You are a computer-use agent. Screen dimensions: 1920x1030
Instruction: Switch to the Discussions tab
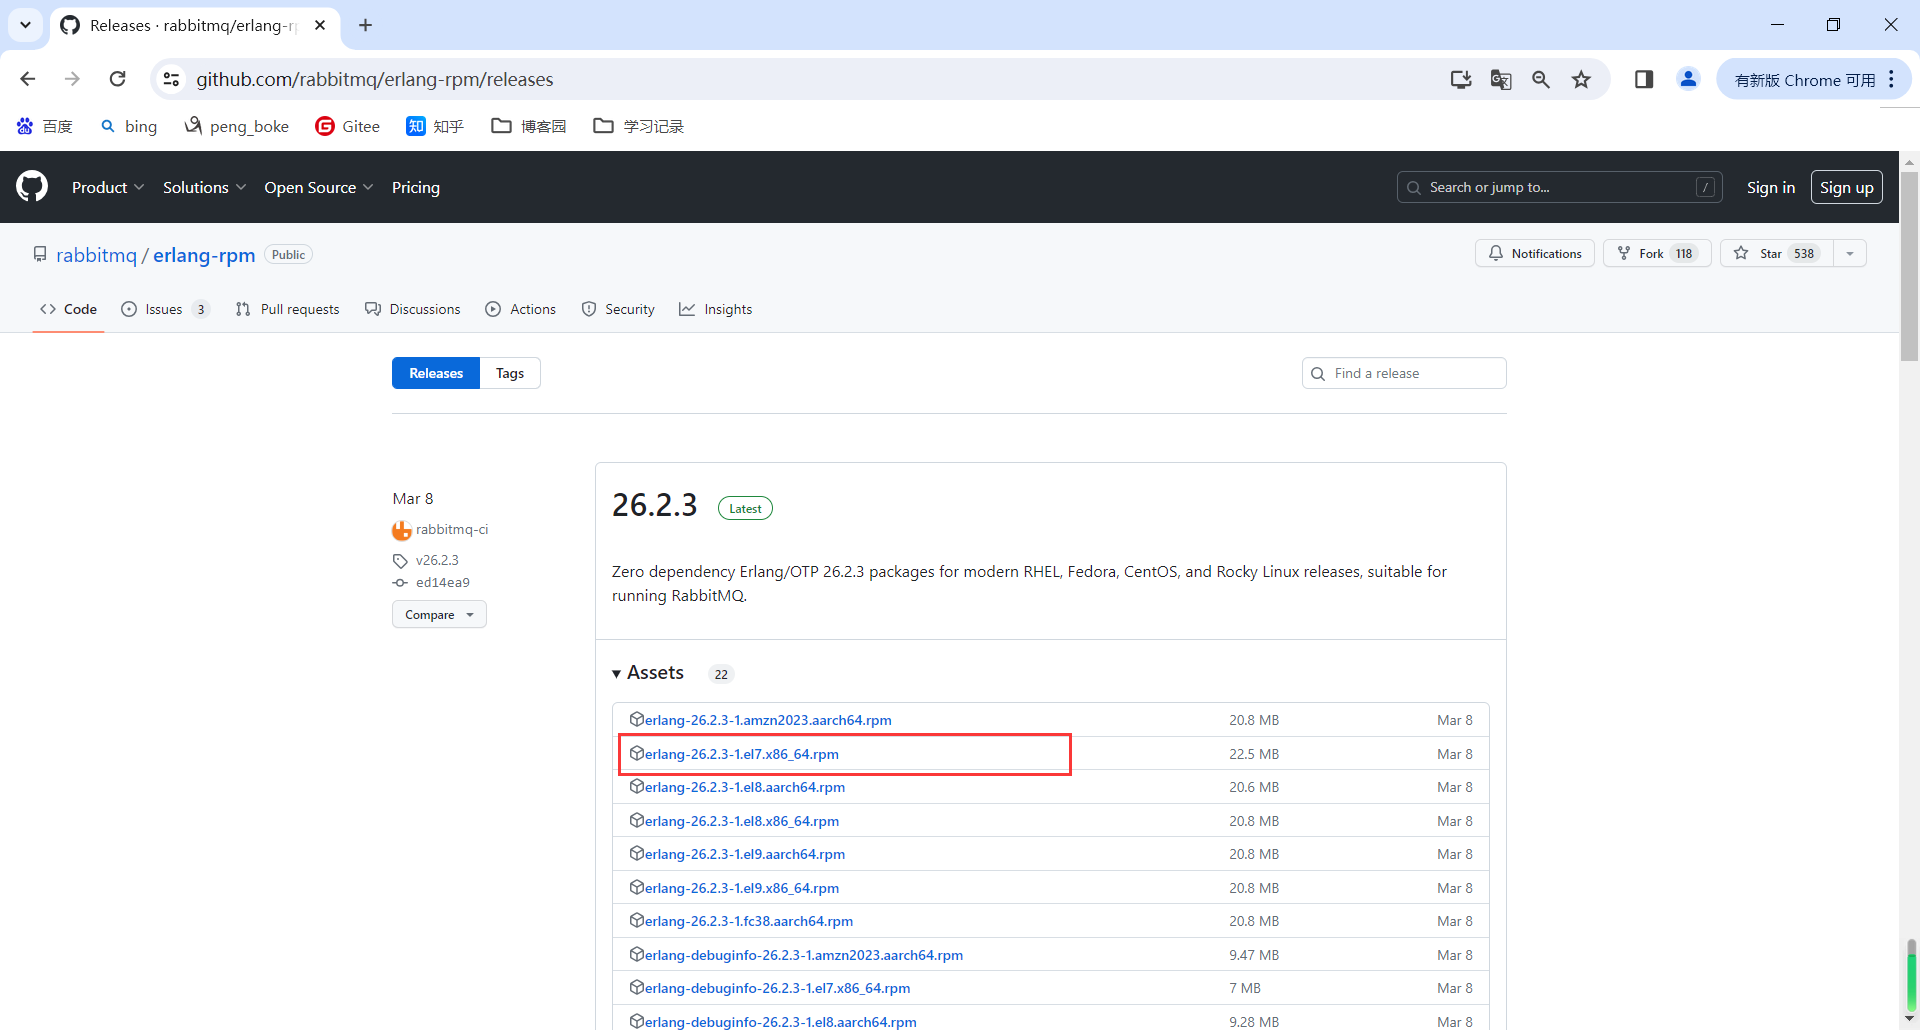tap(412, 309)
